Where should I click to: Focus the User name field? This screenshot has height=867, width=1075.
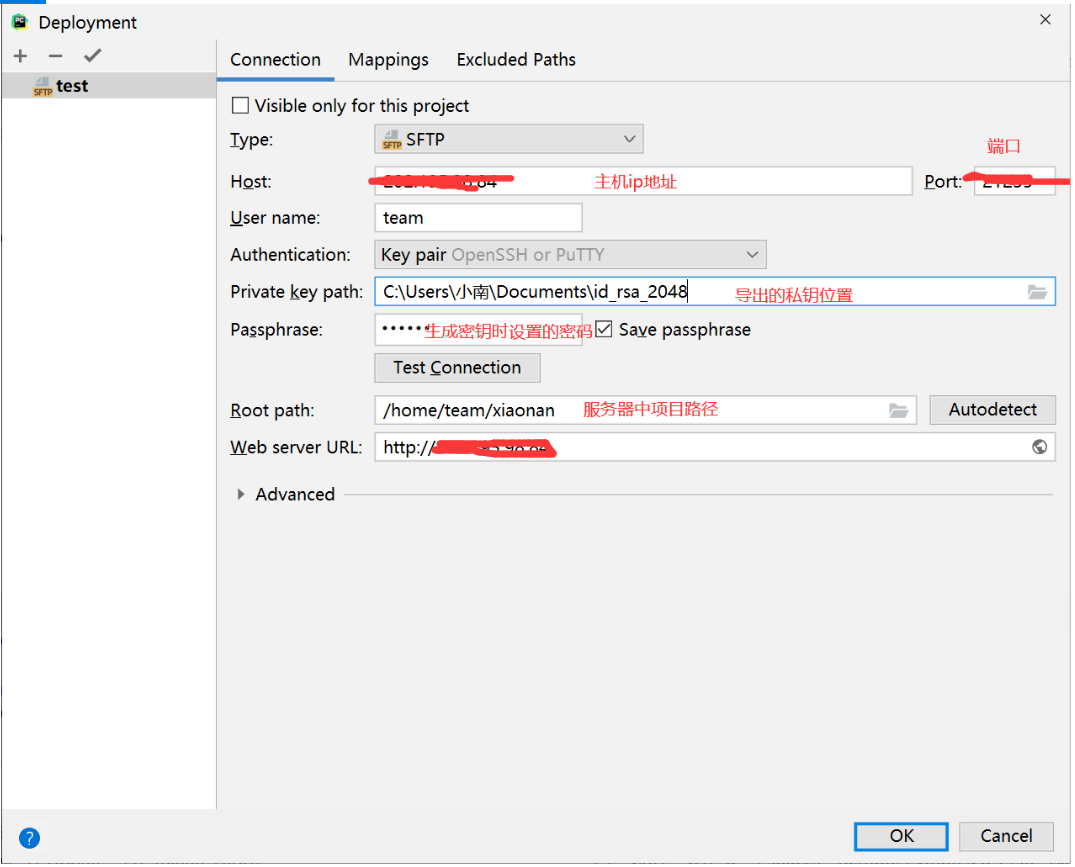479,218
